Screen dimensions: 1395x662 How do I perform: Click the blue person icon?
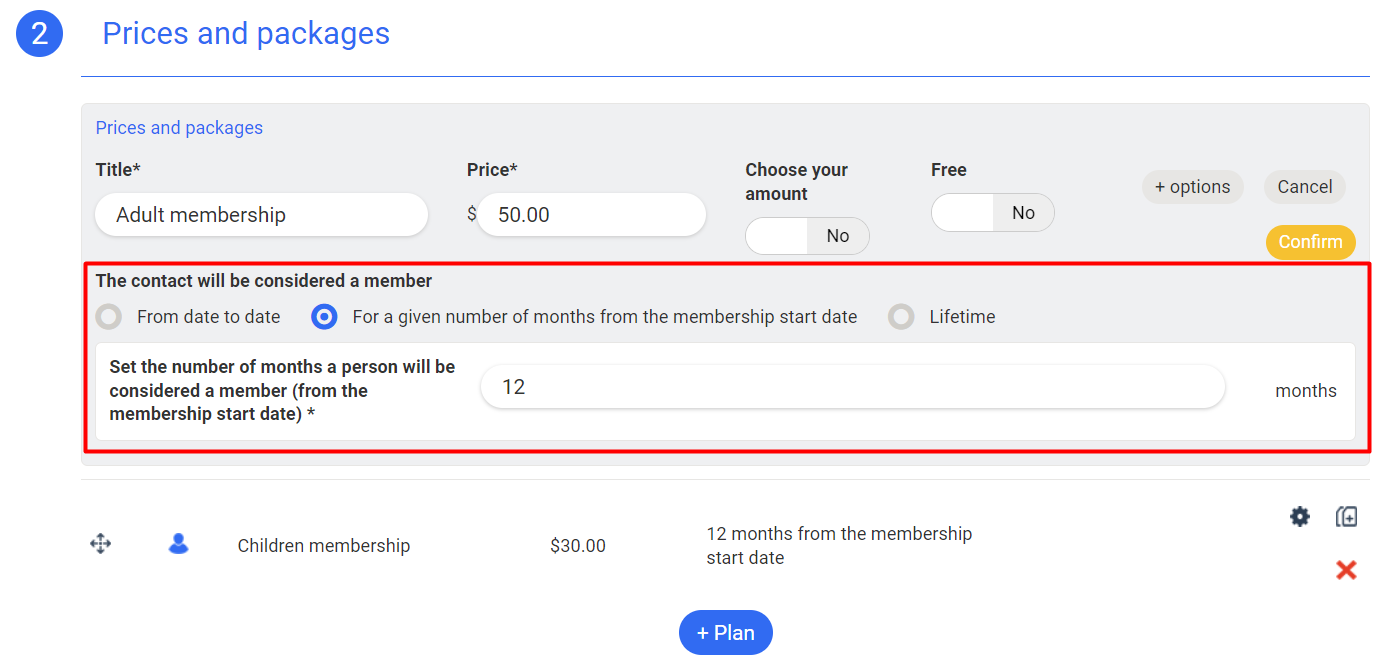point(179,544)
